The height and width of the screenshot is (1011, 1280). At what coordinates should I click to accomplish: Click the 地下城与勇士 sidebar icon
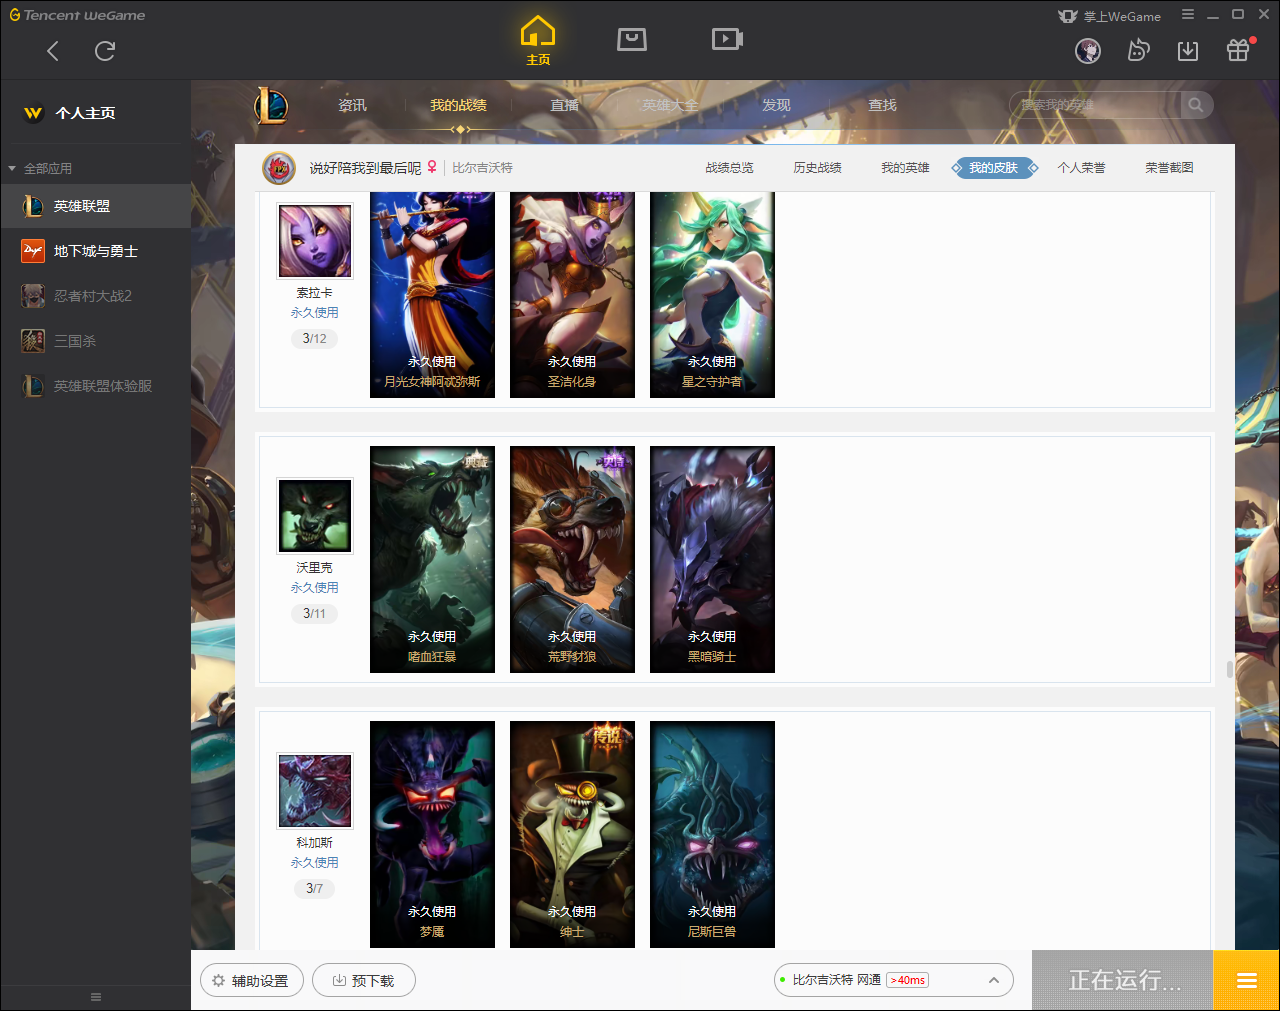(33, 251)
